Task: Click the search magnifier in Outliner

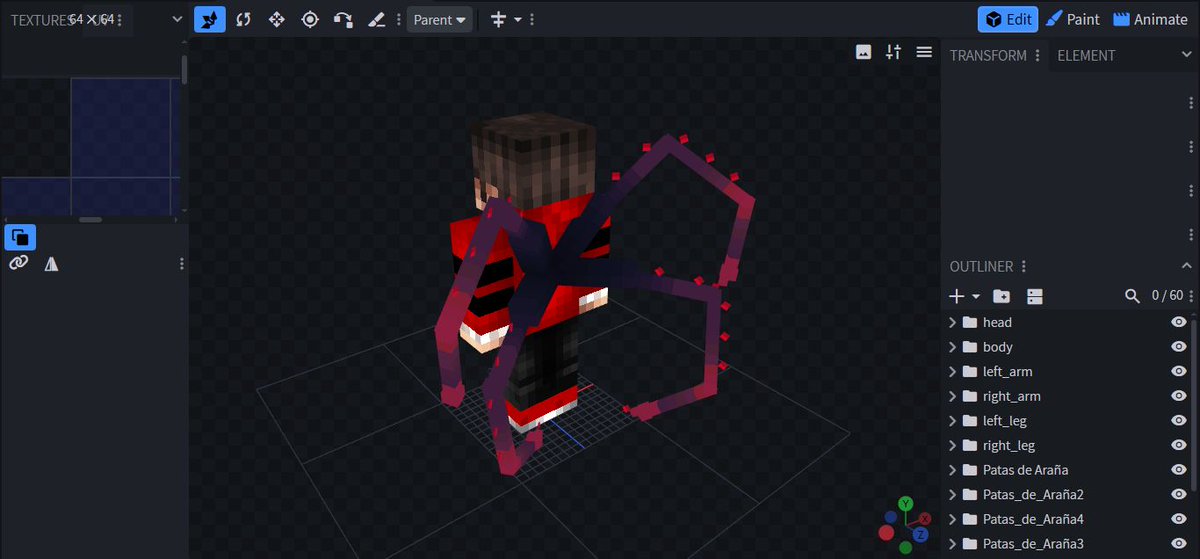Action: tap(1132, 296)
